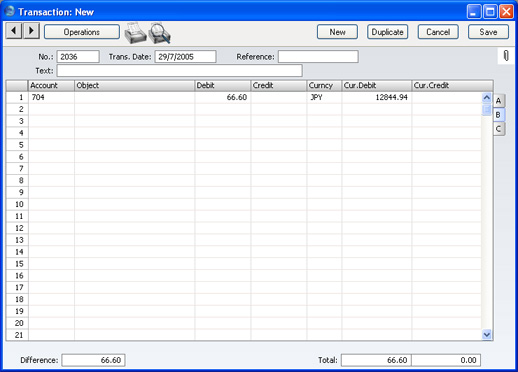This screenshot has height=372, width=518.
Task: Click the New button
Action: point(337,32)
